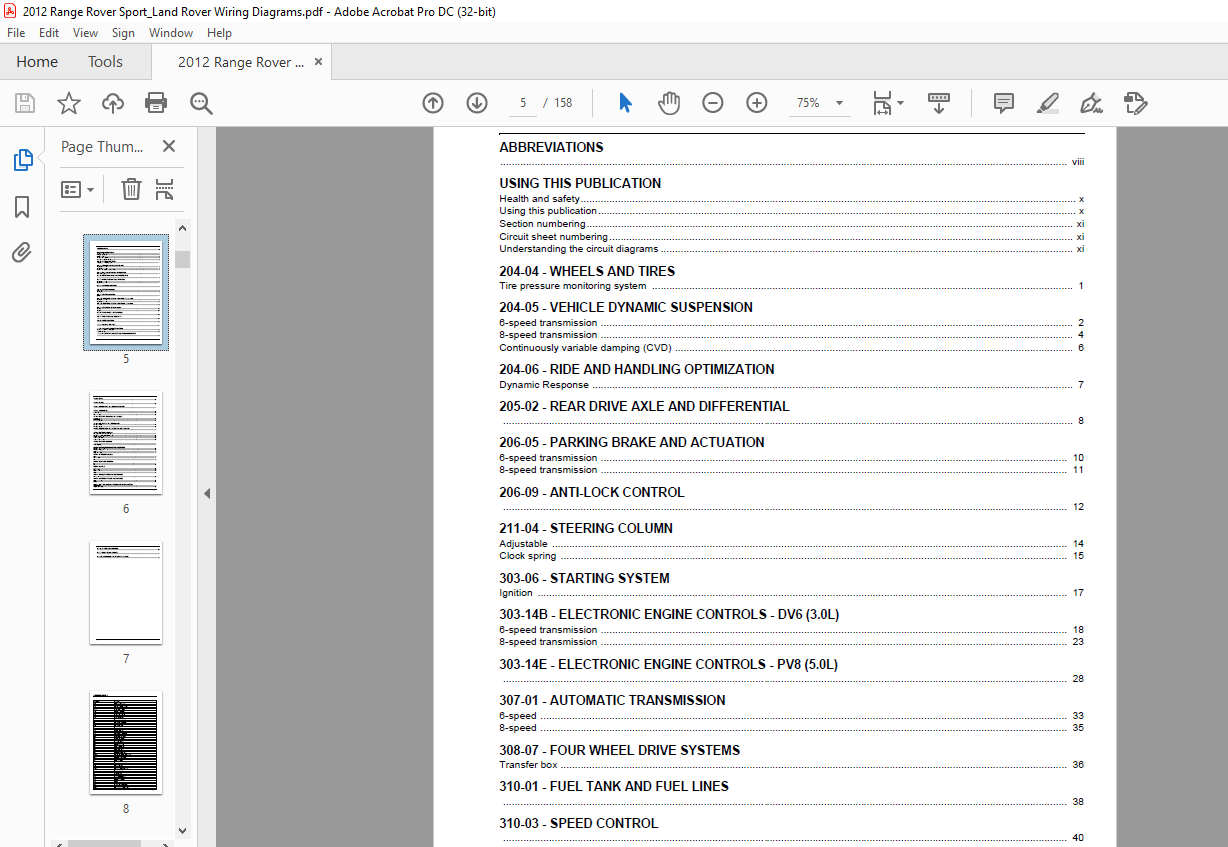Click the Tire pressure monitoring system entry
Viewport: 1228px width, 847px height.
coord(573,286)
